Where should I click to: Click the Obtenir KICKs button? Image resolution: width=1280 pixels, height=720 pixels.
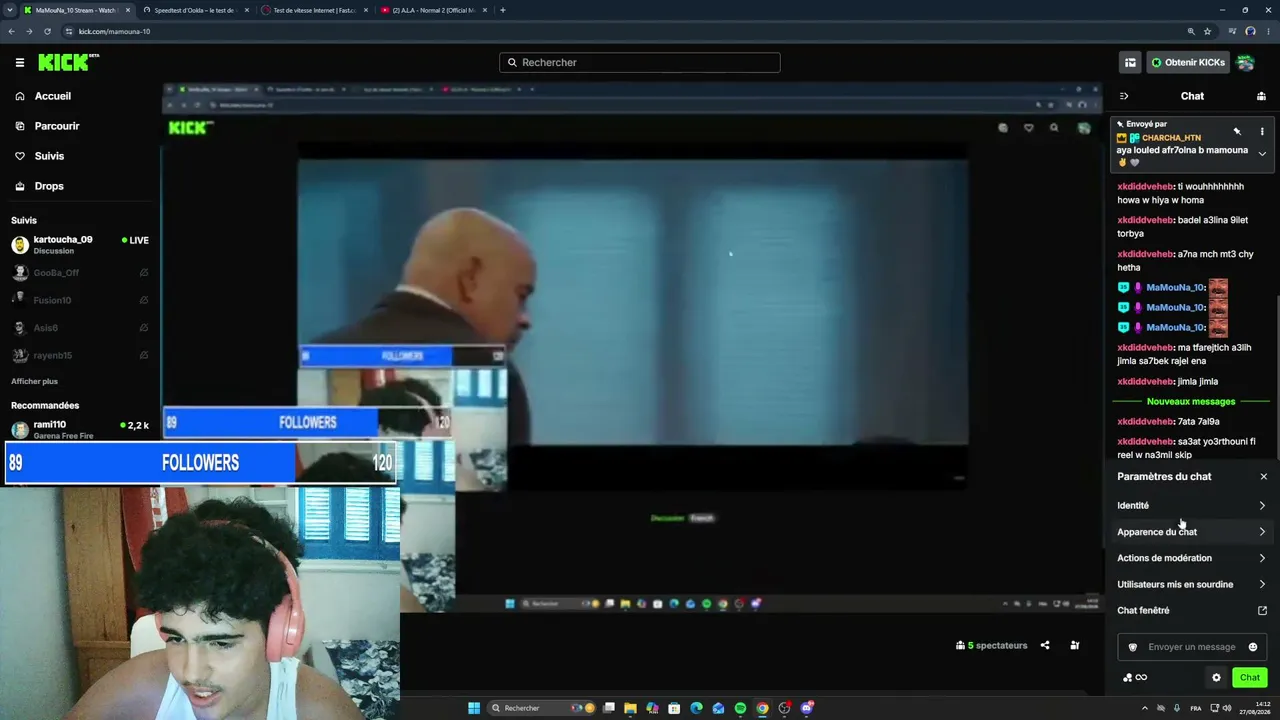point(1187,62)
